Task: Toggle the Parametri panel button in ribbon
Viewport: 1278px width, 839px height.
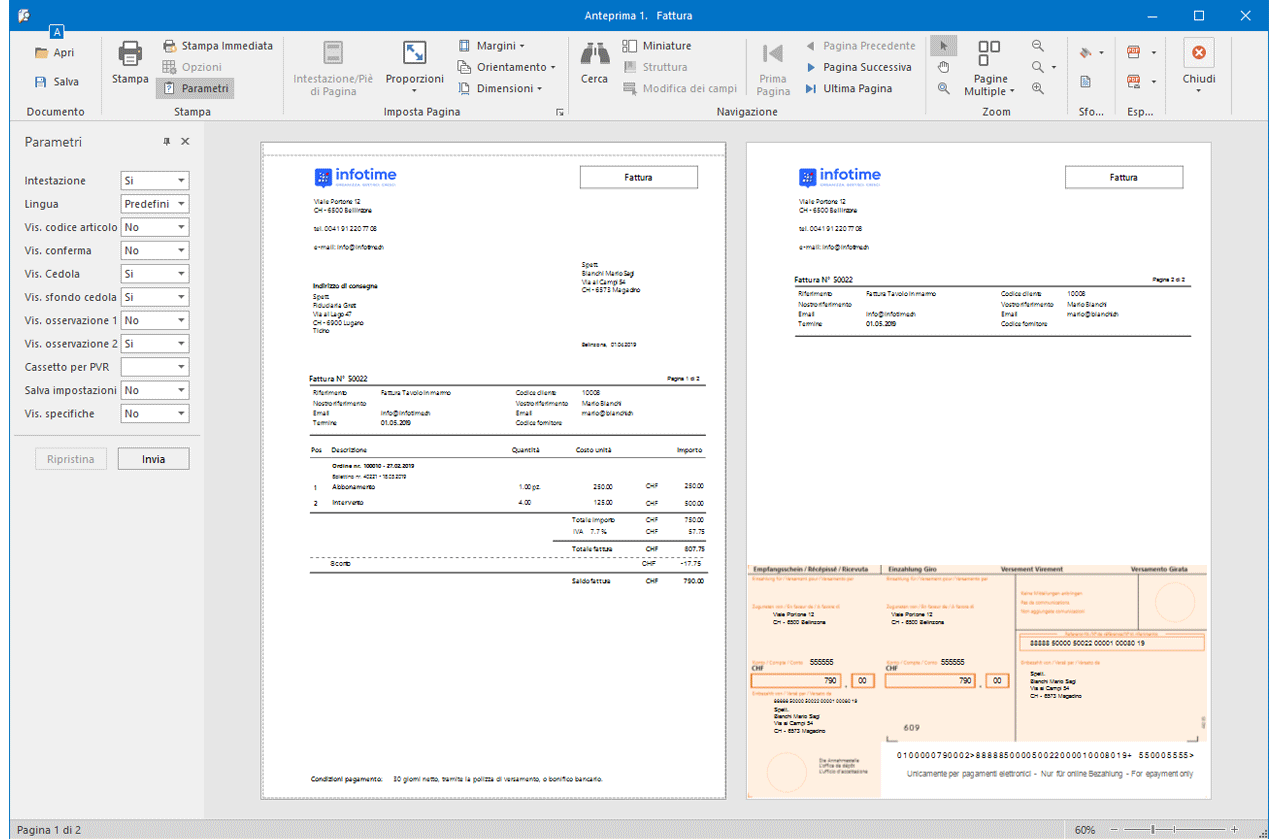Action: tap(195, 88)
